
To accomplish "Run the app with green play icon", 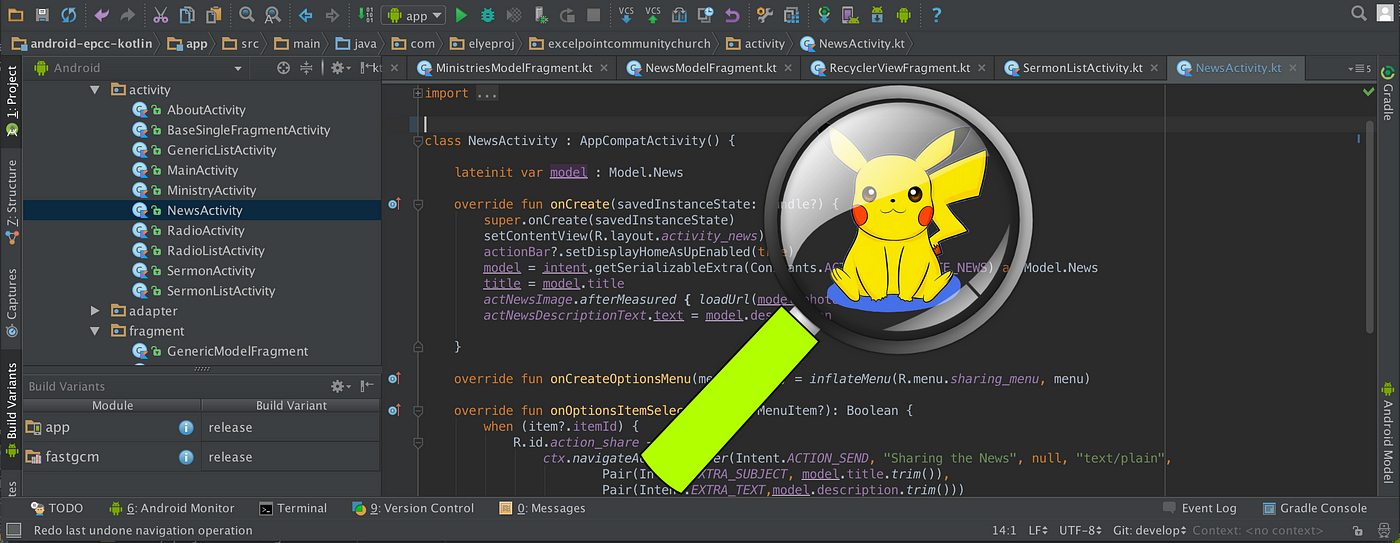I will click(461, 15).
